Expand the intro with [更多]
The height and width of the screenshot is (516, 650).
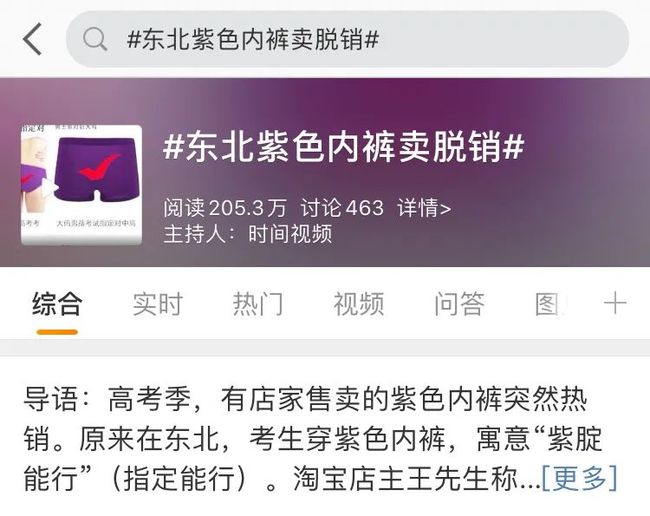[580, 478]
